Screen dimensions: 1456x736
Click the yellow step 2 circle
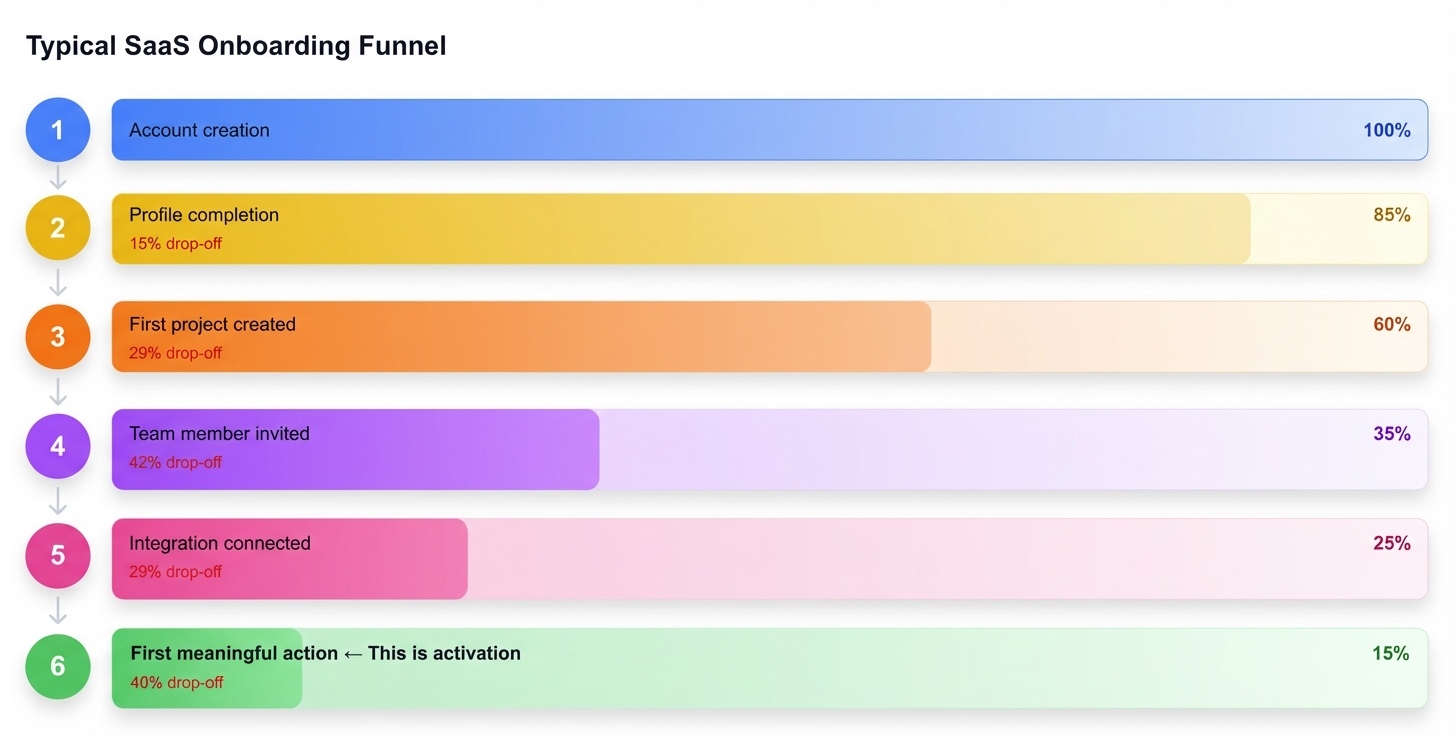[x=58, y=229]
